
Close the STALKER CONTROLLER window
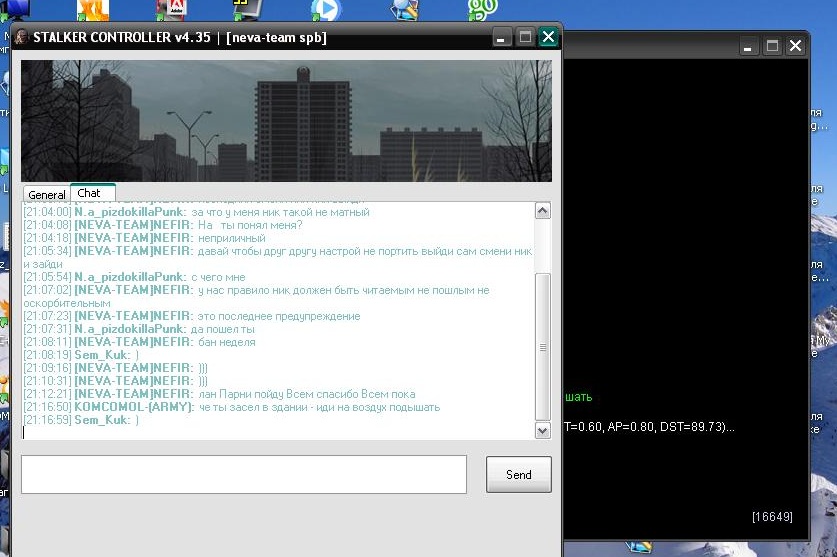point(547,38)
